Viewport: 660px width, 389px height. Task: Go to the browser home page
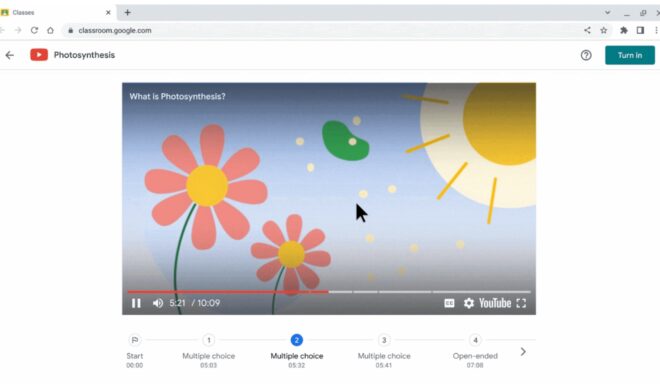[51, 30]
